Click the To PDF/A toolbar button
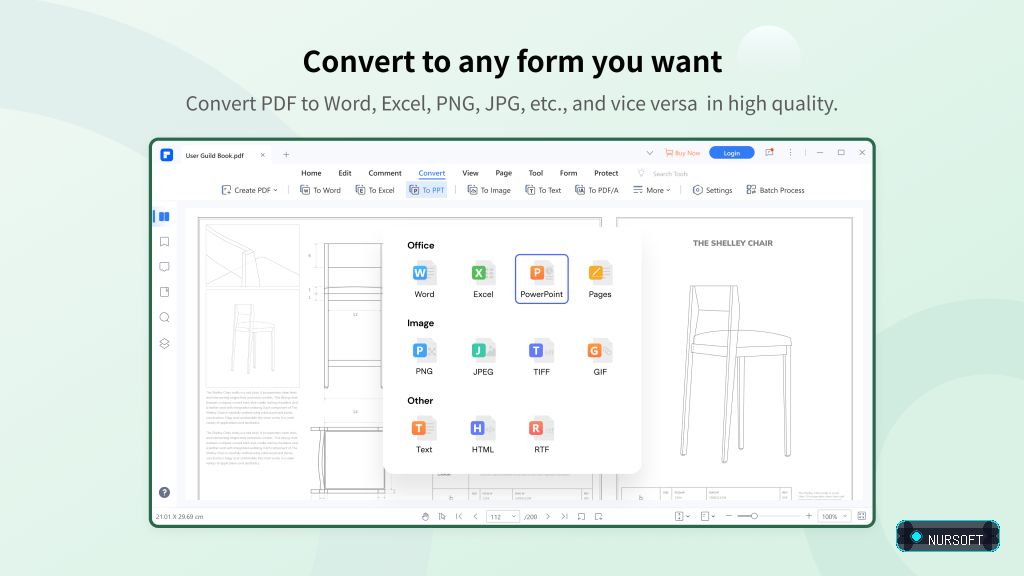1024x576 pixels. click(597, 190)
